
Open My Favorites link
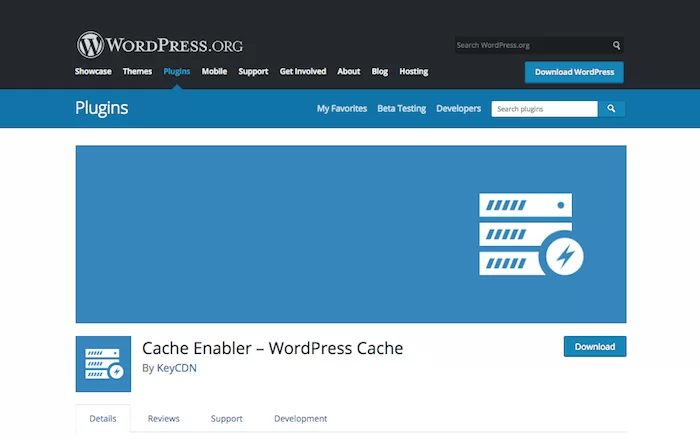[x=342, y=108]
